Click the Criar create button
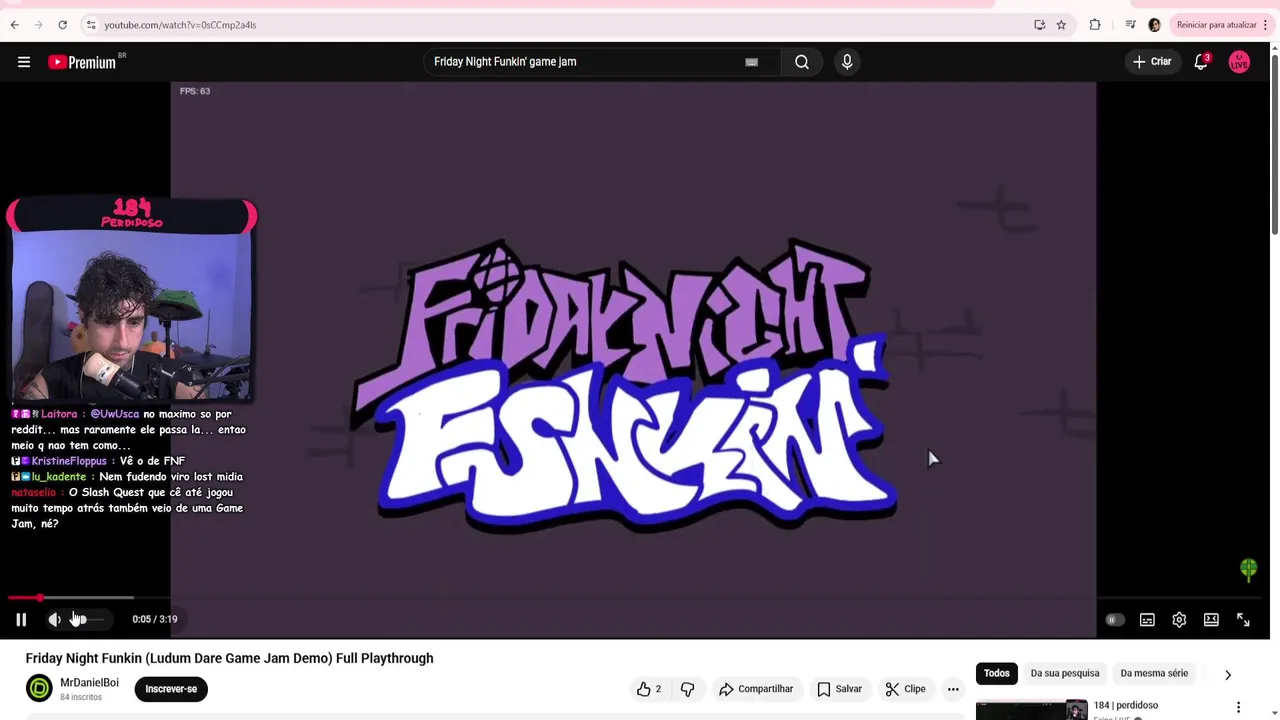Image resolution: width=1280 pixels, height=720 pixels. [1152, 62]
